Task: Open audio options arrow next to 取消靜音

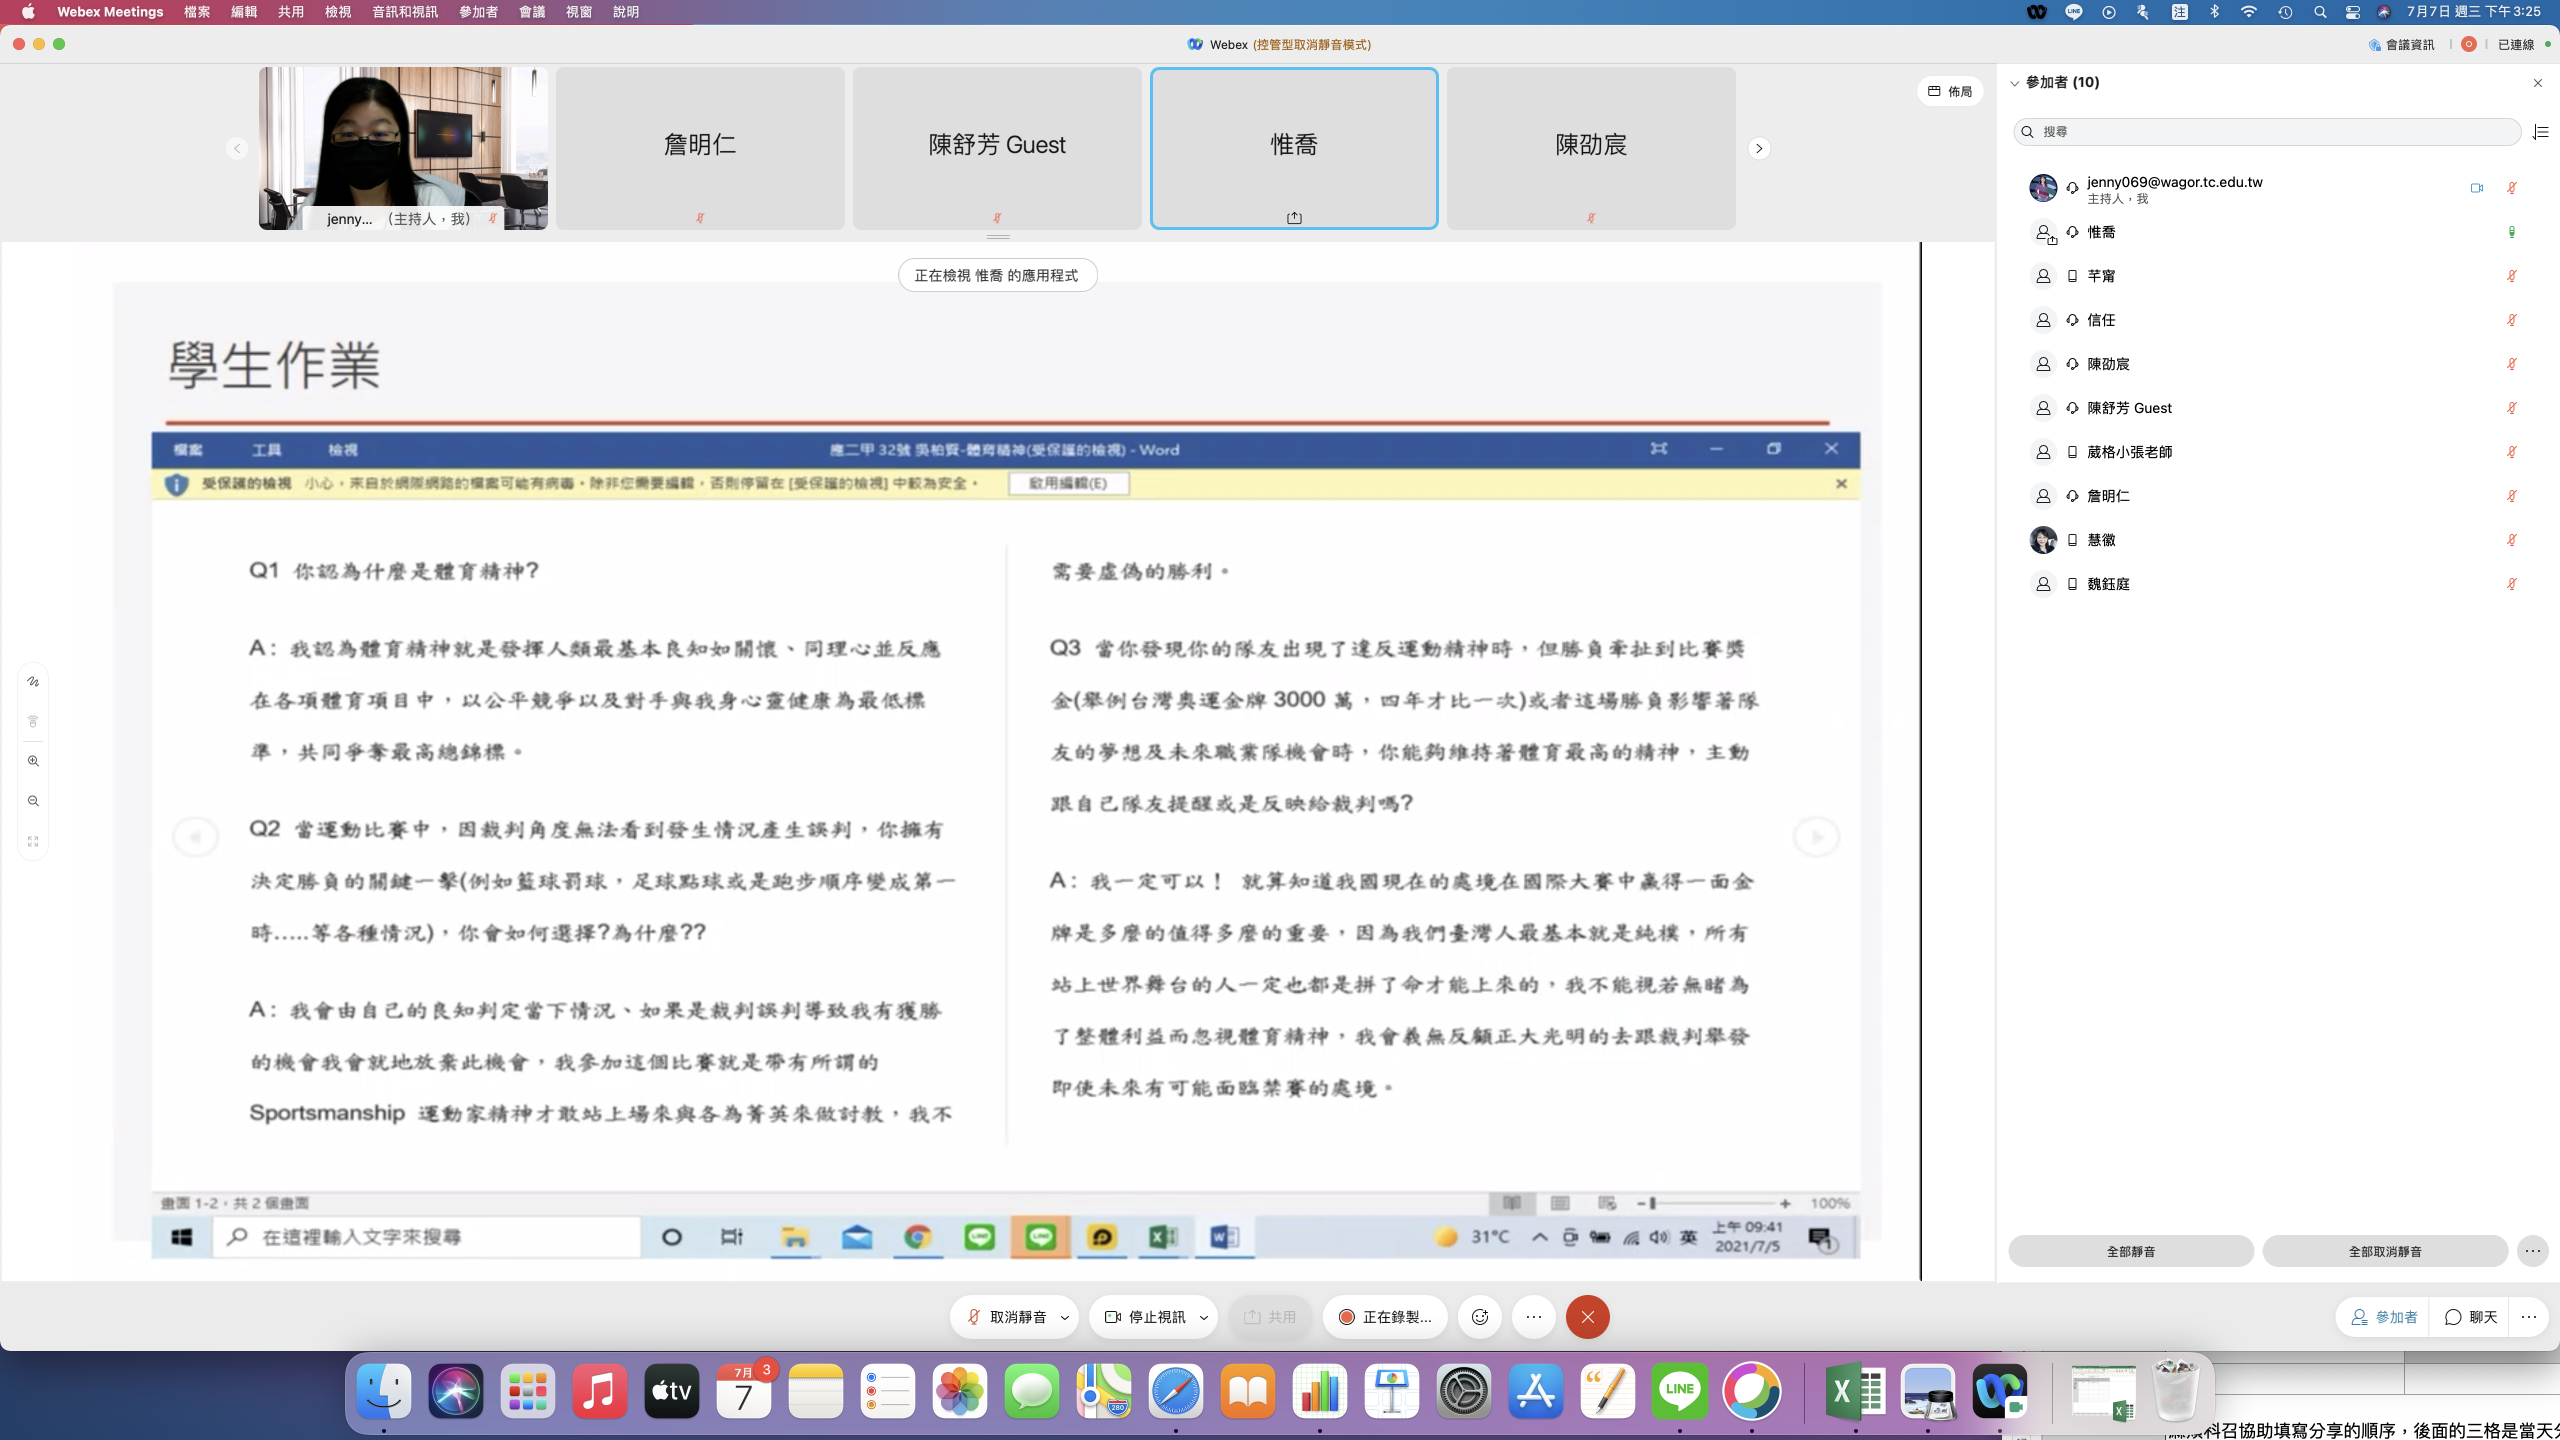Action: [x=1065, y=1317]
